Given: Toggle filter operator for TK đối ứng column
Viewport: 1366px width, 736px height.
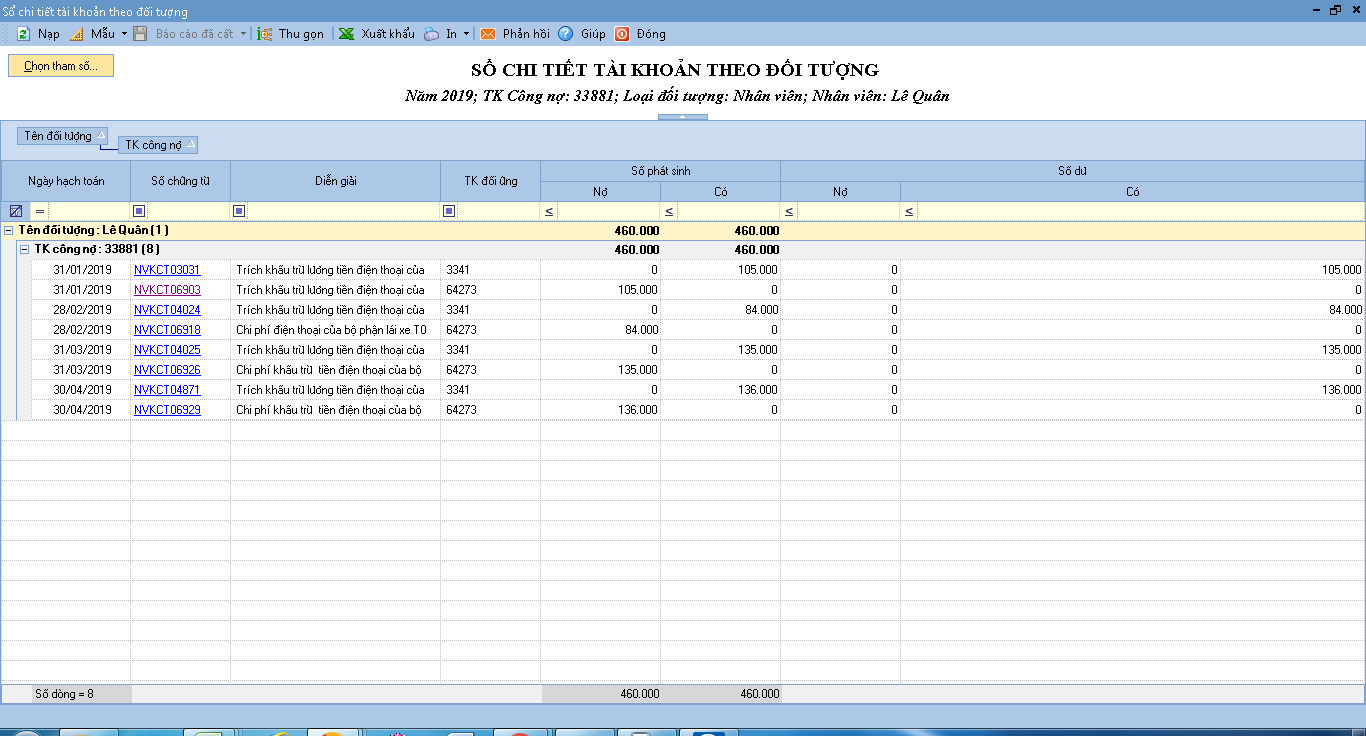Looking at the screenshot, I should point(449,211).
